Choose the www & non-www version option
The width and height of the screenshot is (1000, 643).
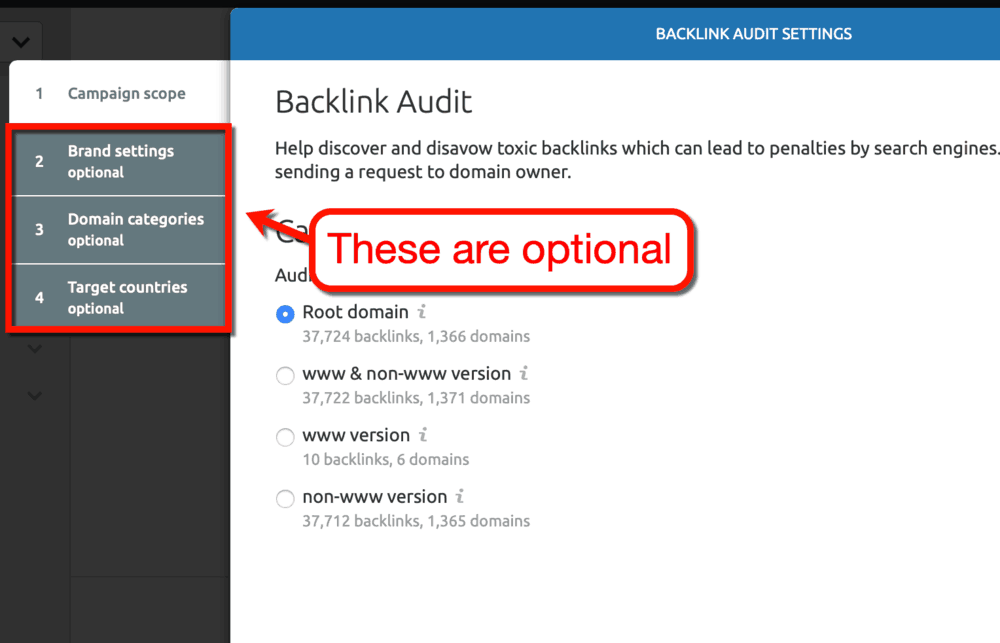[285, 375]
